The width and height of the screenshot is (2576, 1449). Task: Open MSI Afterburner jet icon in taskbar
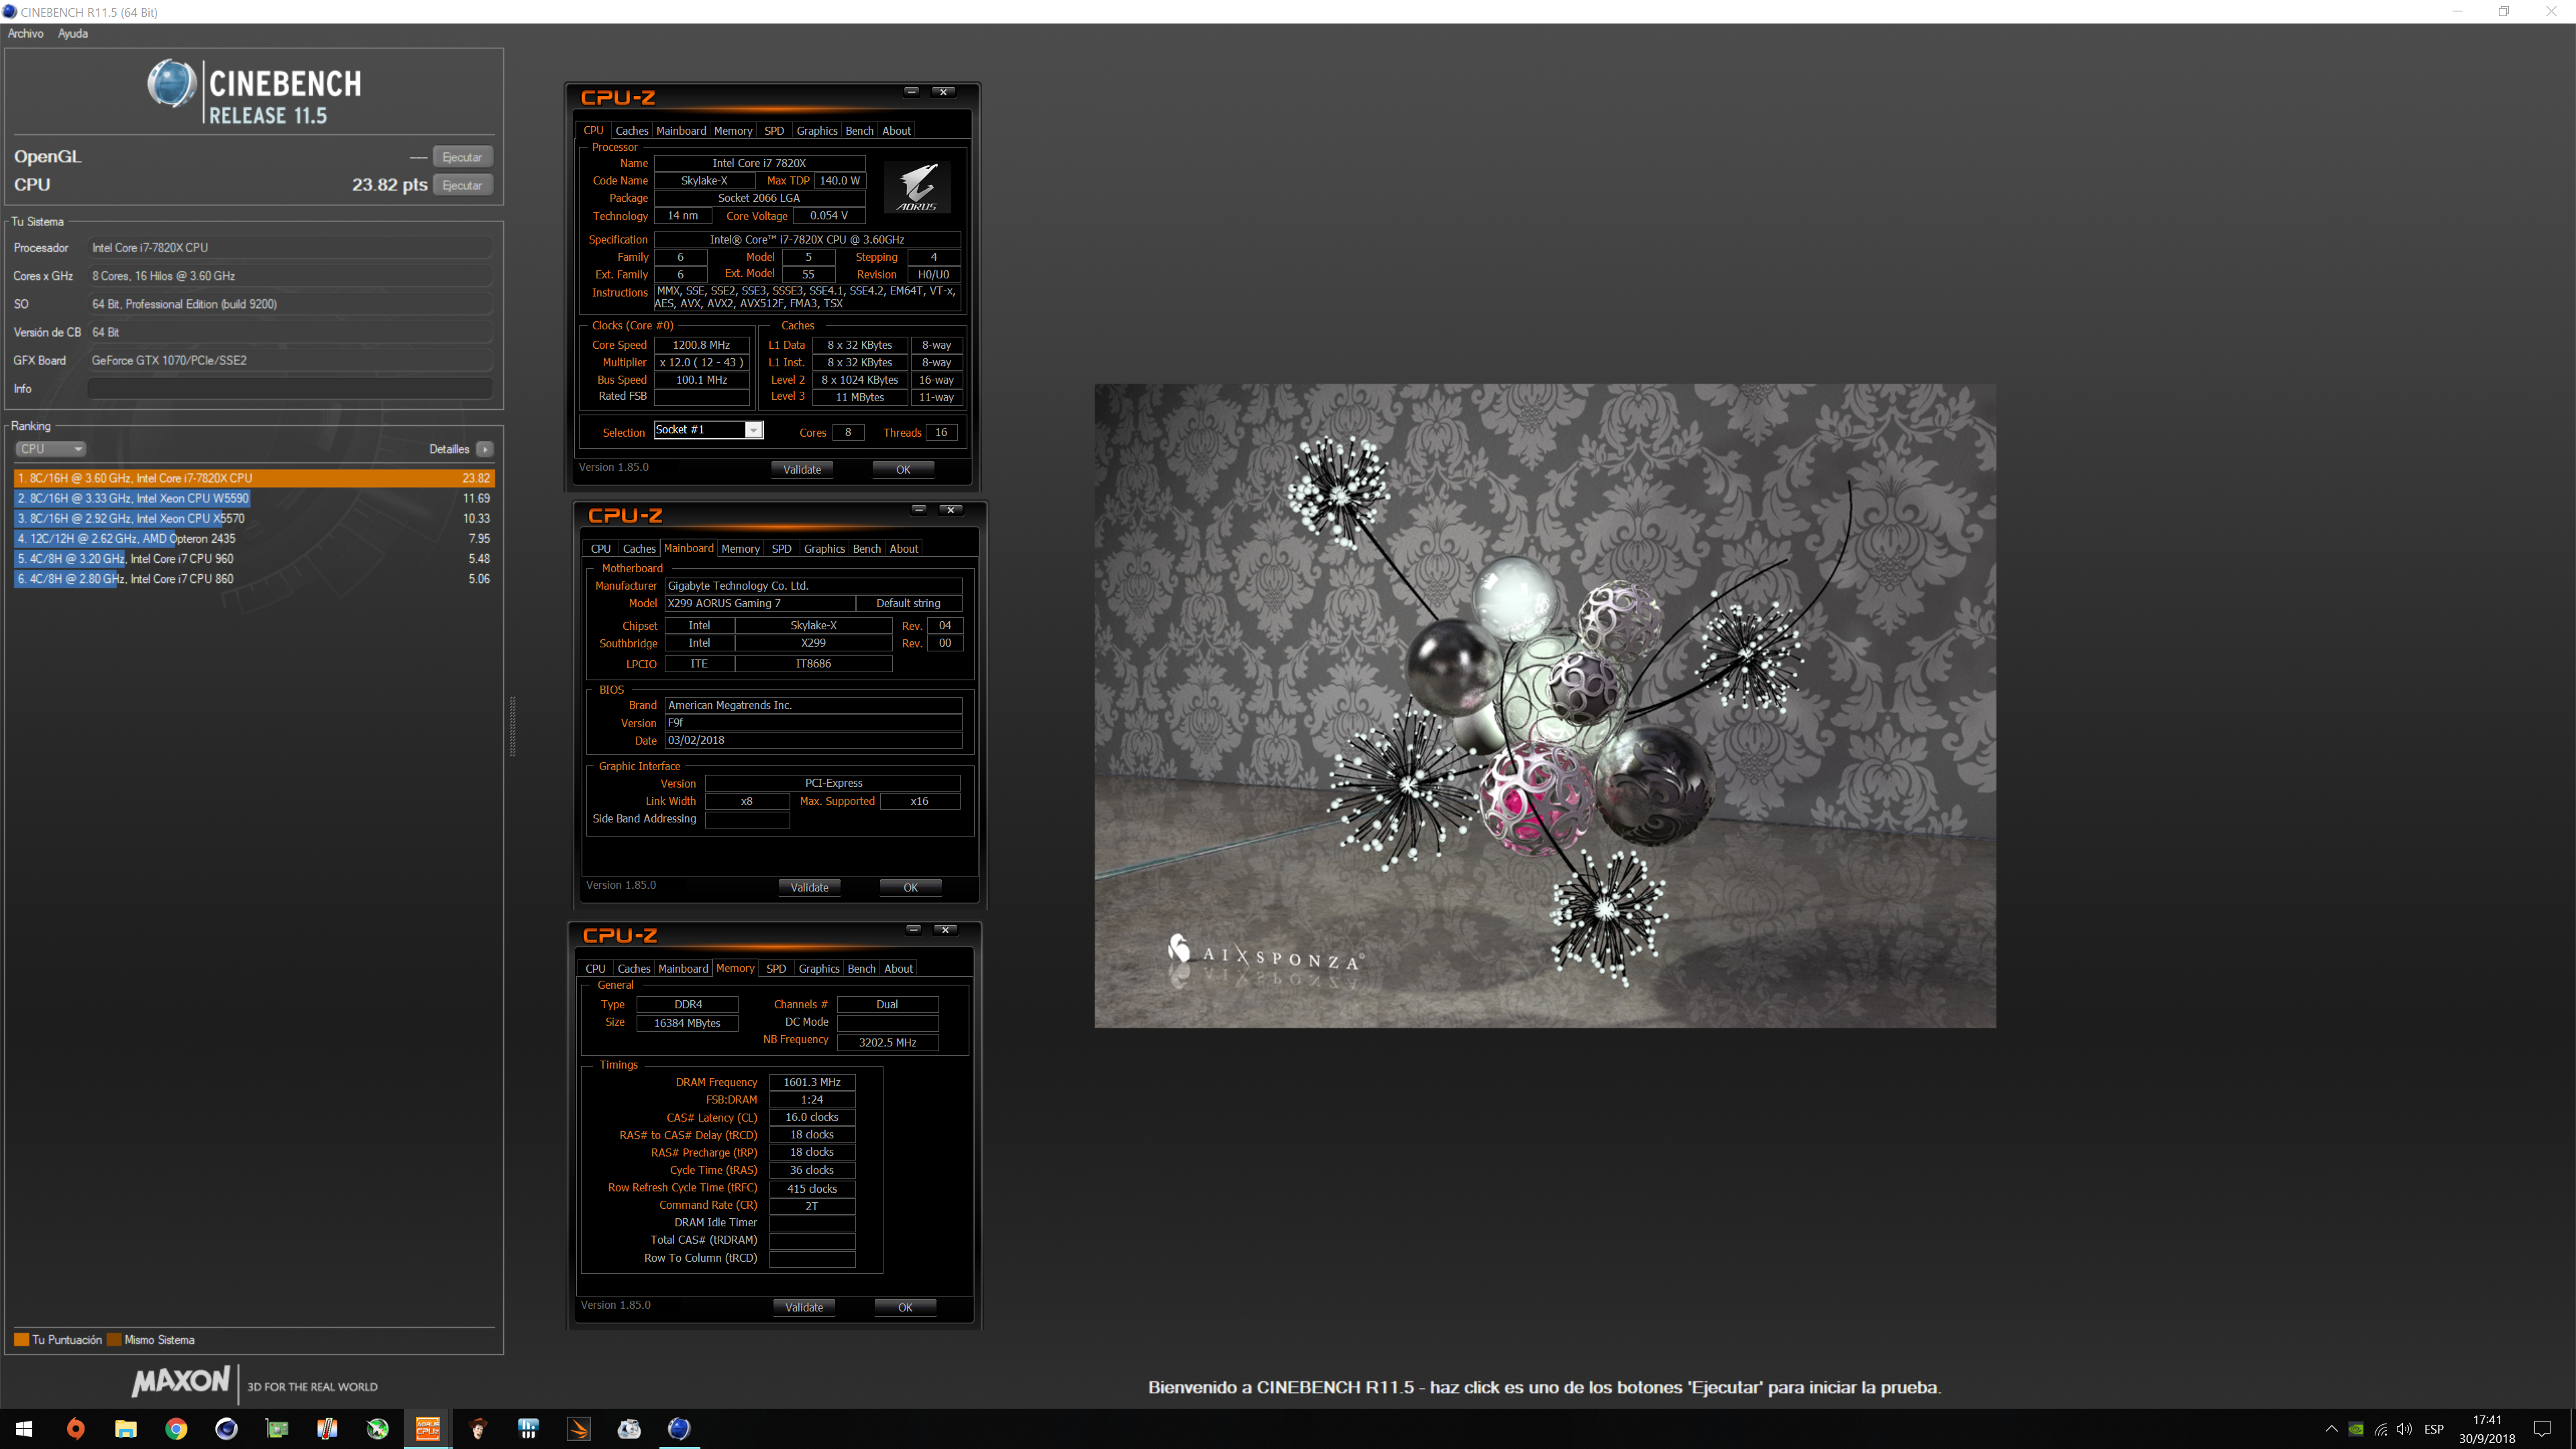tap(378, 1429)
